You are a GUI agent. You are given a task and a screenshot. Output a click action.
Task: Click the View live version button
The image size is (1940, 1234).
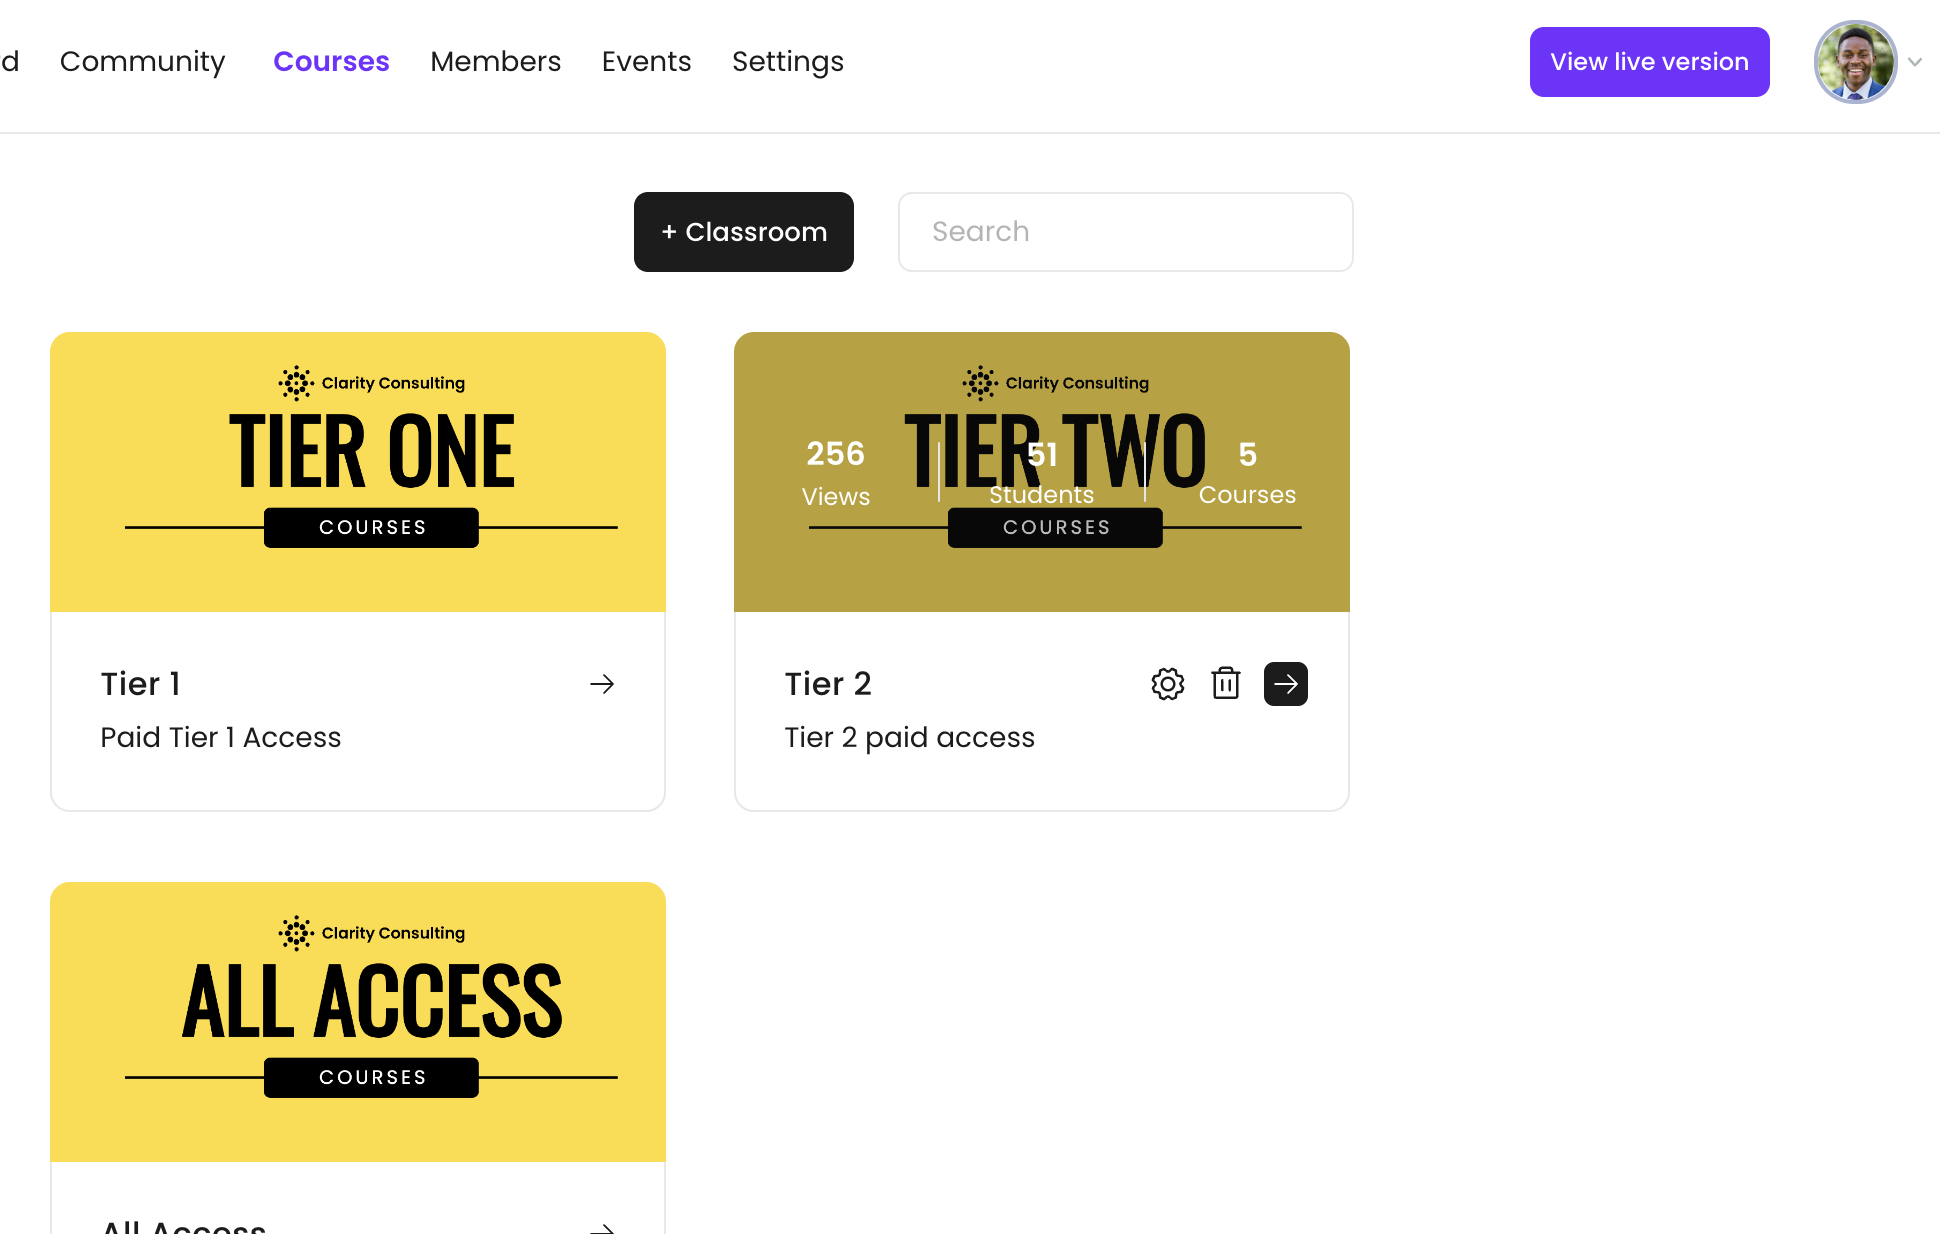1649,62
